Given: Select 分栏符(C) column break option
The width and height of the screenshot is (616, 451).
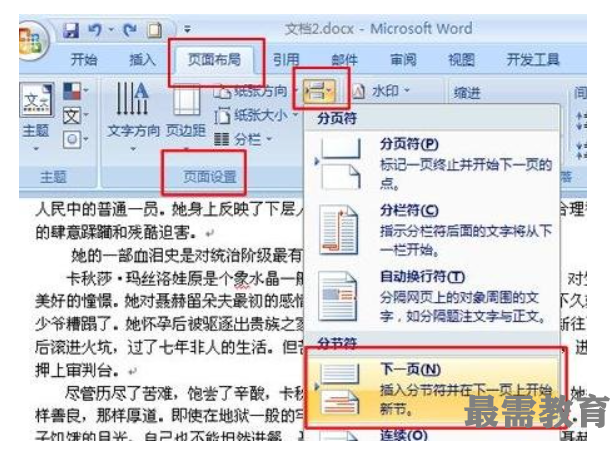Looking at the screenshot, I should (x=431, y=230).
